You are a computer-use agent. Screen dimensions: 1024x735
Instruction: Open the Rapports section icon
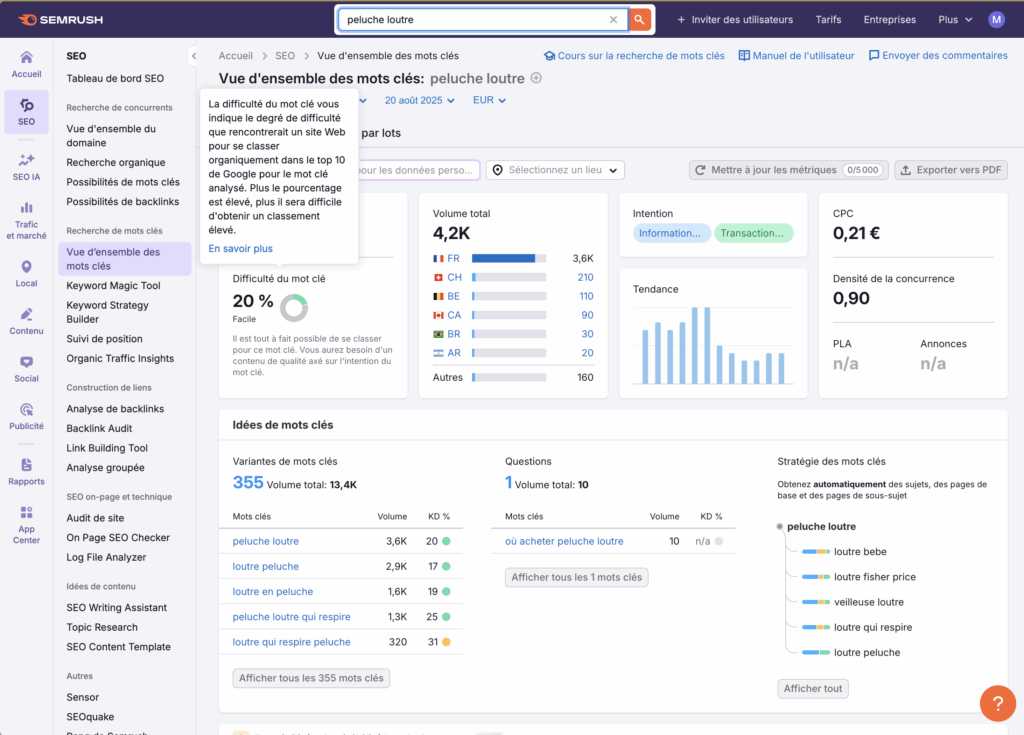coord(26,472)
